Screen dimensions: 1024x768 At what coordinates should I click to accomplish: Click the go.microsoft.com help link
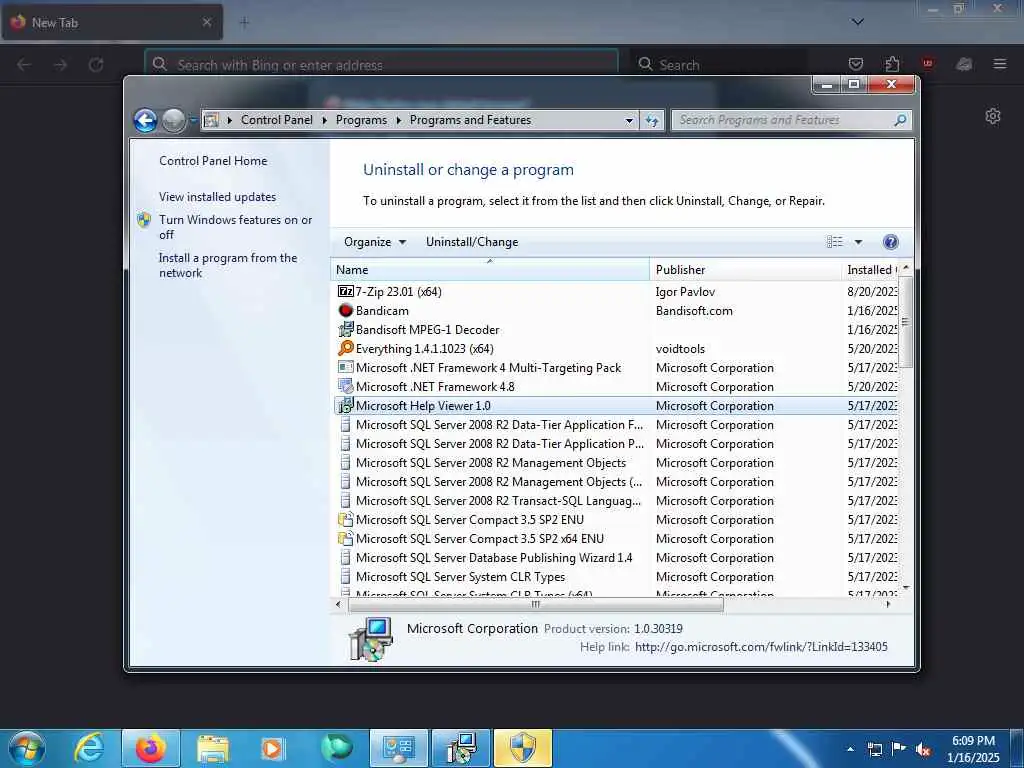click(761, 647)
